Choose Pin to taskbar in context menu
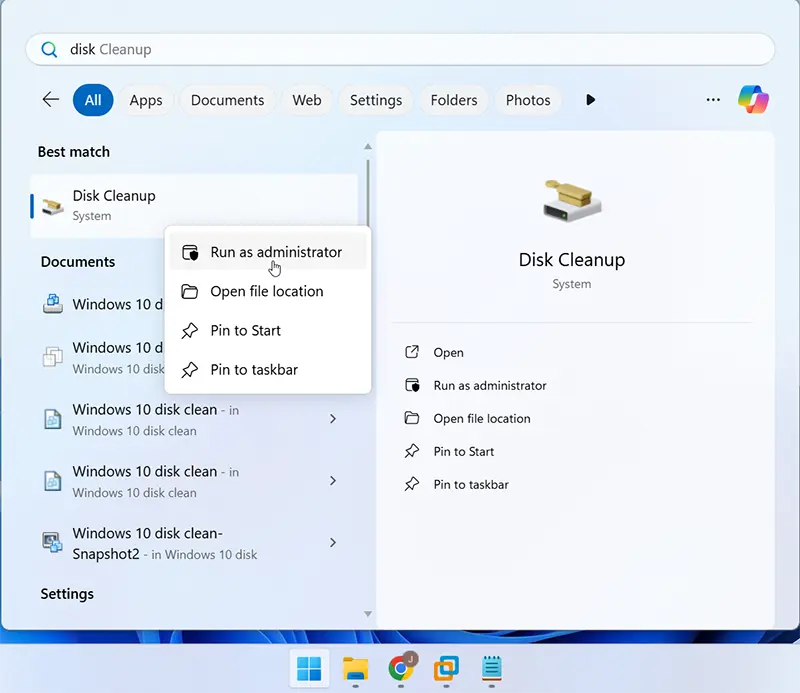The height and width of the screenshot is (693, 800). [268, 370]
